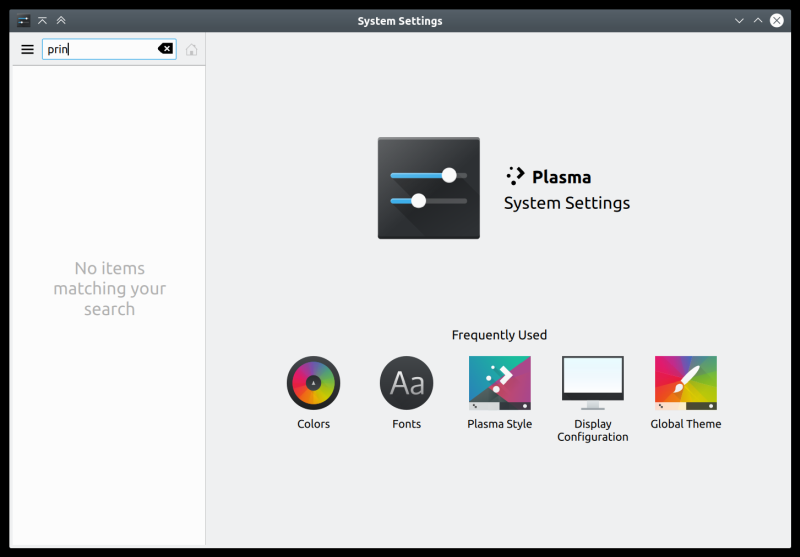Click the 'System Settings' window title
The width and height of the screenshot is (800, 557).
(x=400, y=21)
